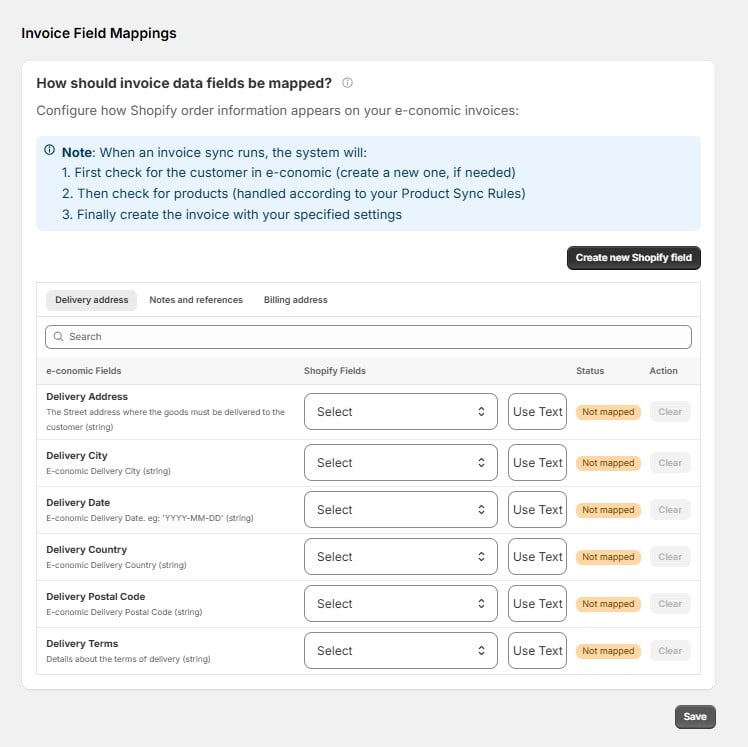Click the Delivery City field name

tap(77, 456)
